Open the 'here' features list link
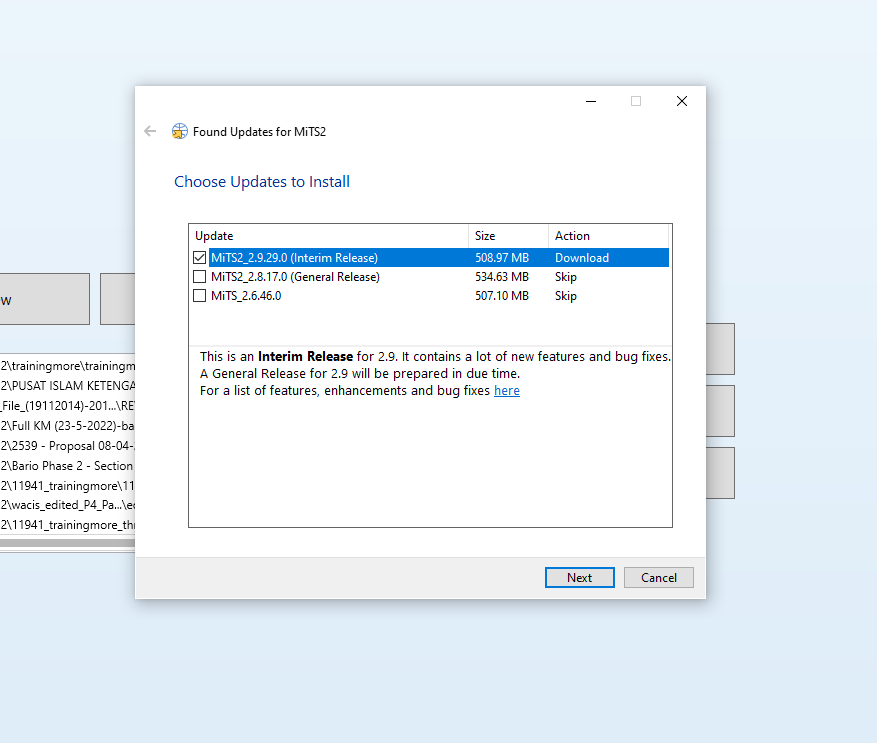 [x=507, y=391]
